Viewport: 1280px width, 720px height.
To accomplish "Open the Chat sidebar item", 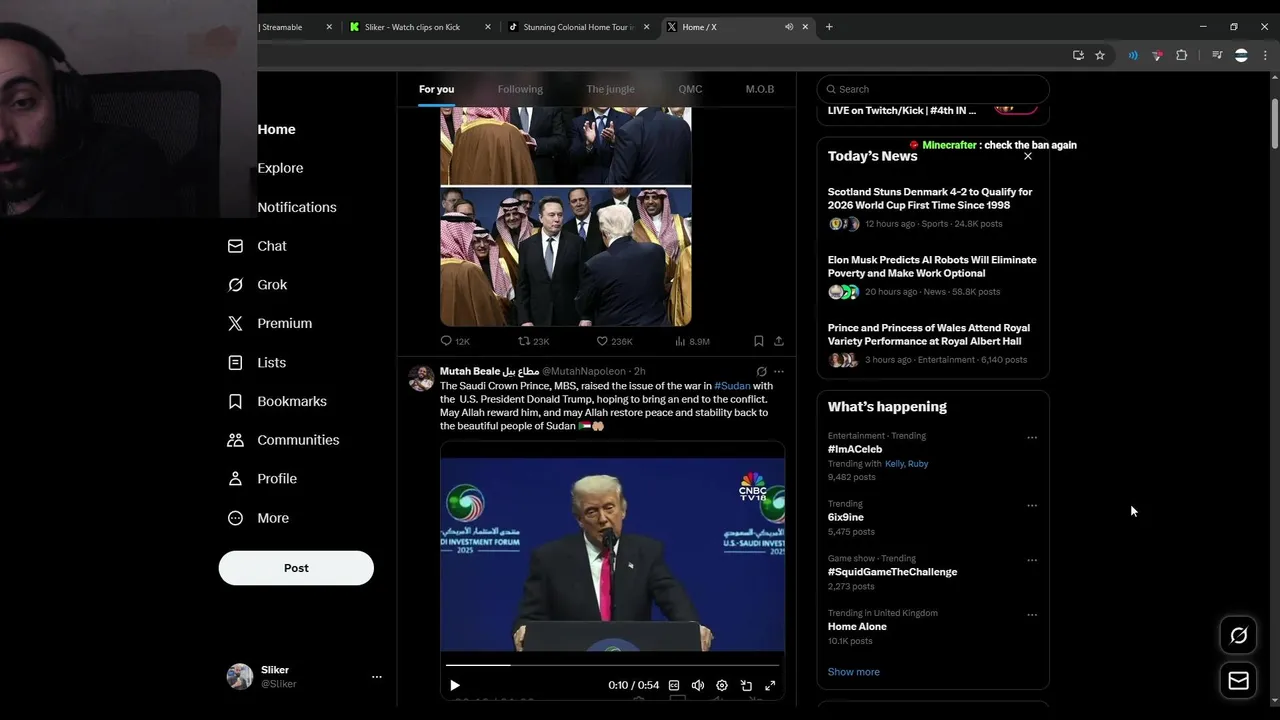I will pos(257,246).
